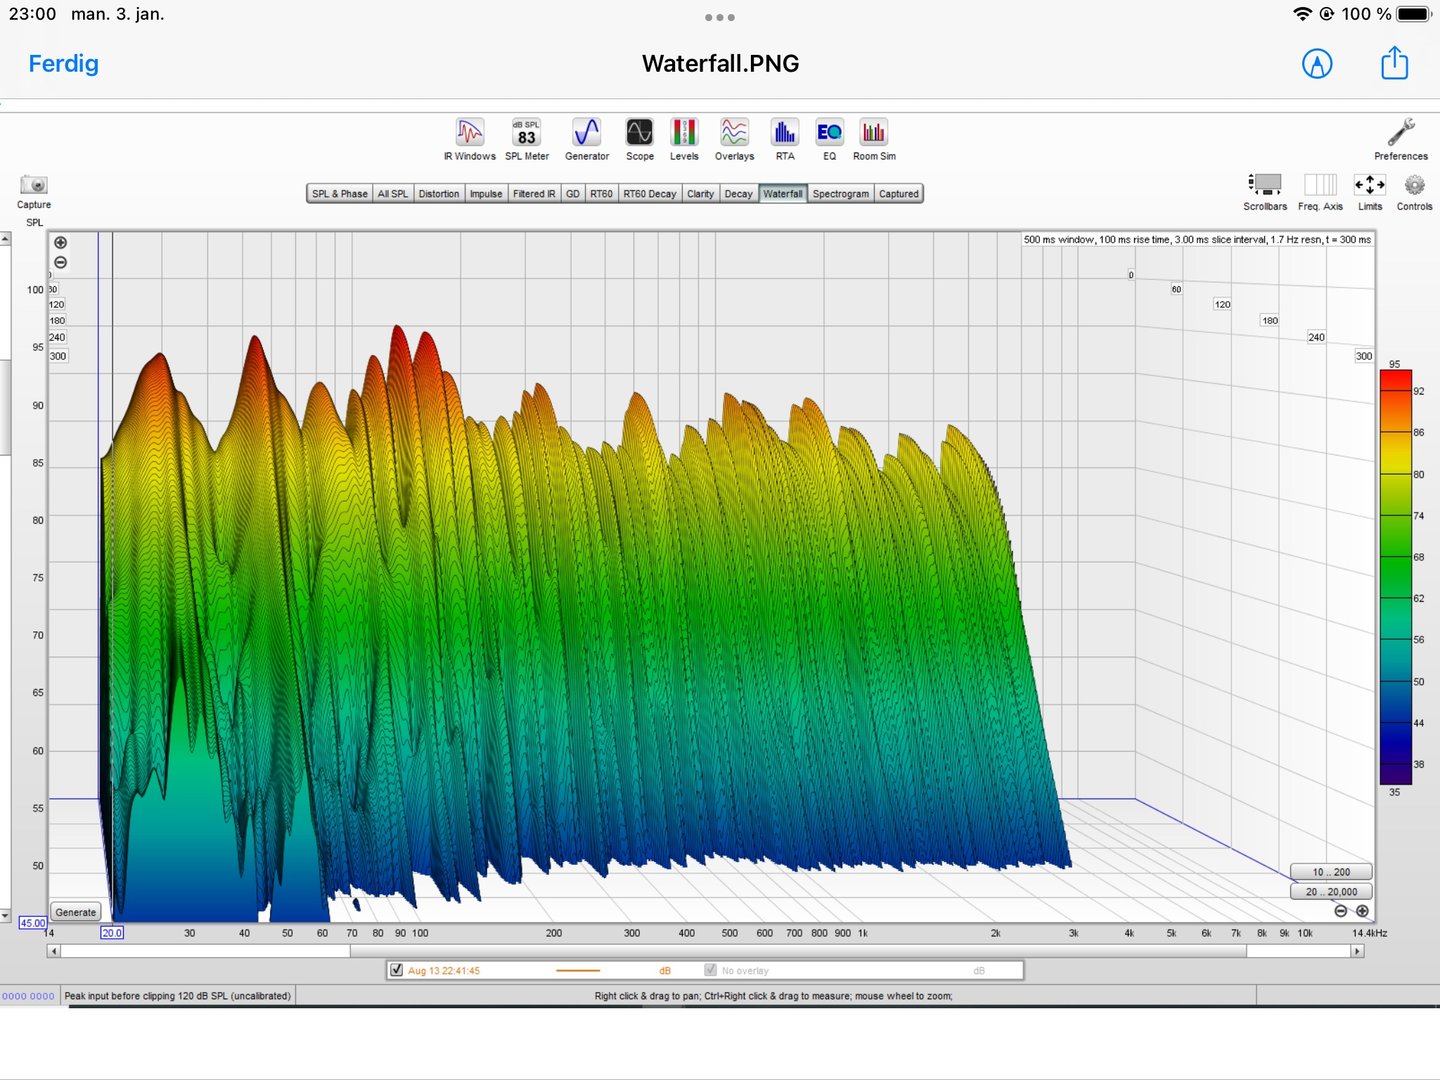Switch to RT60 tab
1440x1080 pixels.
601,194
